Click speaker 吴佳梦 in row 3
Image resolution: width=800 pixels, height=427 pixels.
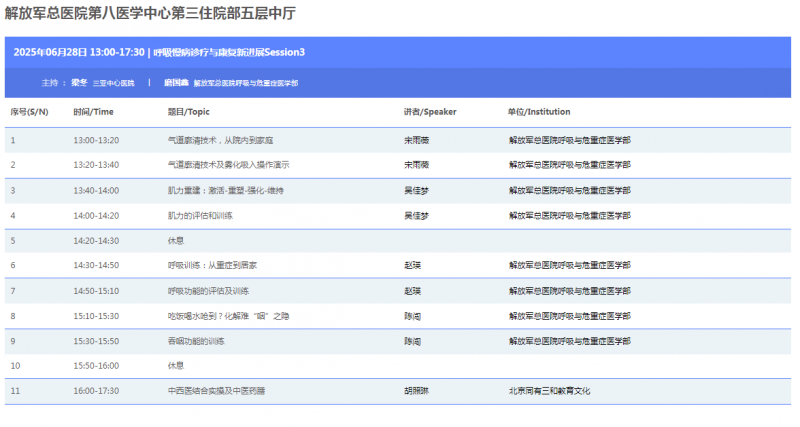(x=416, y=190)
